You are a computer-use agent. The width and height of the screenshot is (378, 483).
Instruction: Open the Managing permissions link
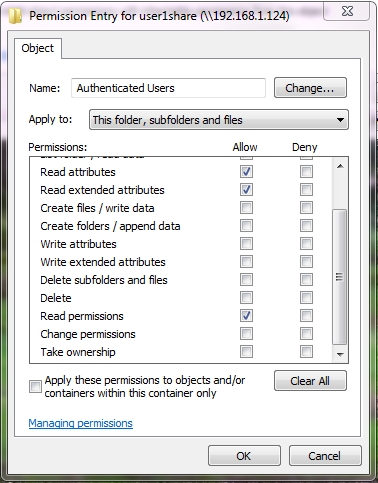pos(81,423)
